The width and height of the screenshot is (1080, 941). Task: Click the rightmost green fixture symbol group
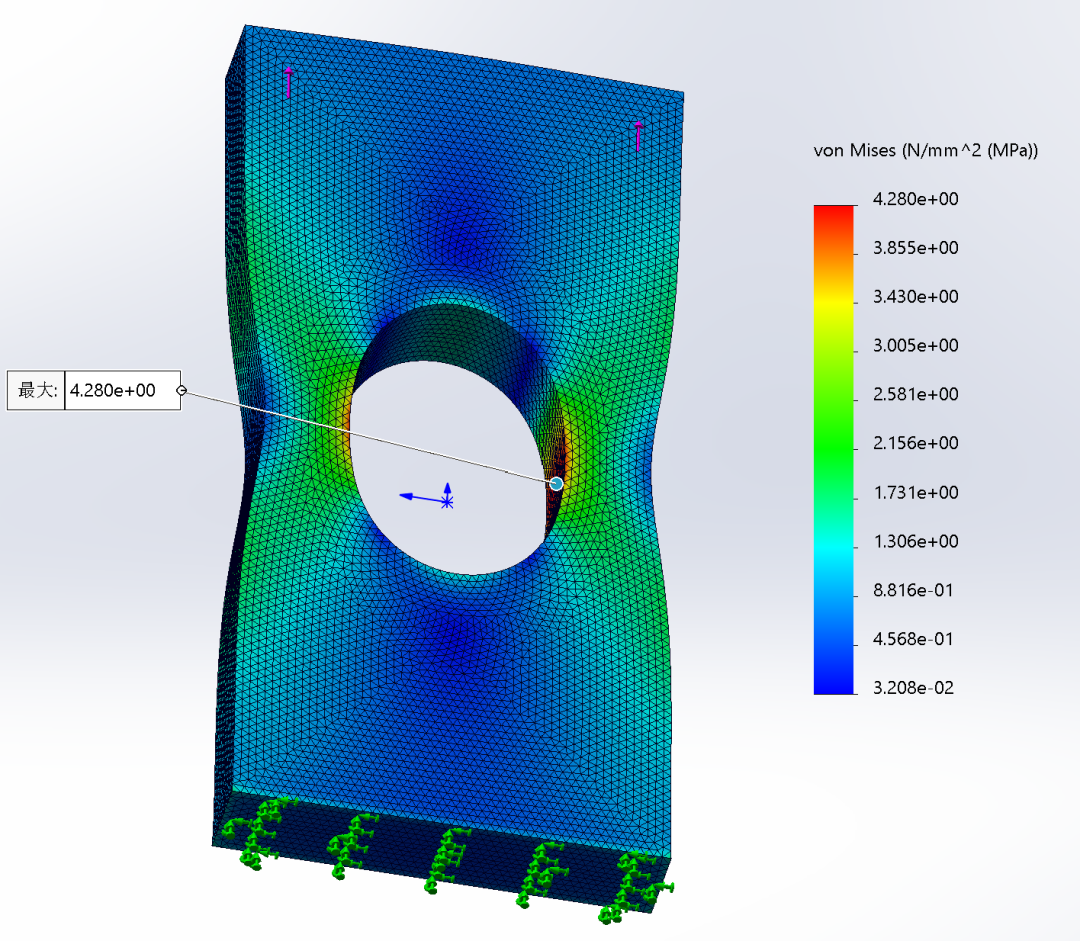pyautogui.click(x=636, y=886)
